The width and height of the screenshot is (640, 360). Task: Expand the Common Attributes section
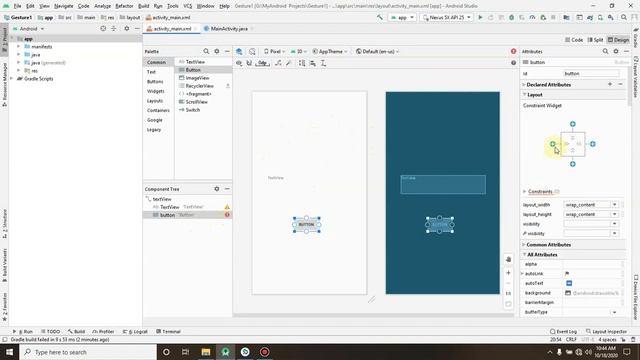(524, 244)
